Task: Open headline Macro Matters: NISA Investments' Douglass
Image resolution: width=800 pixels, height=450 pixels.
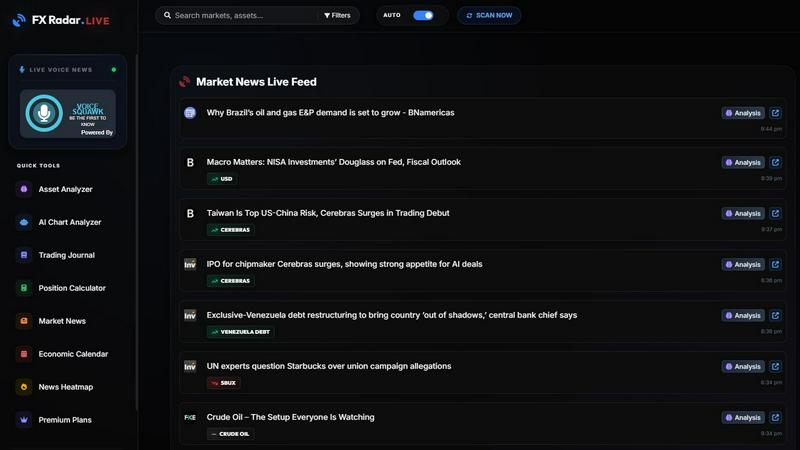Action: [x=333, y=162]
